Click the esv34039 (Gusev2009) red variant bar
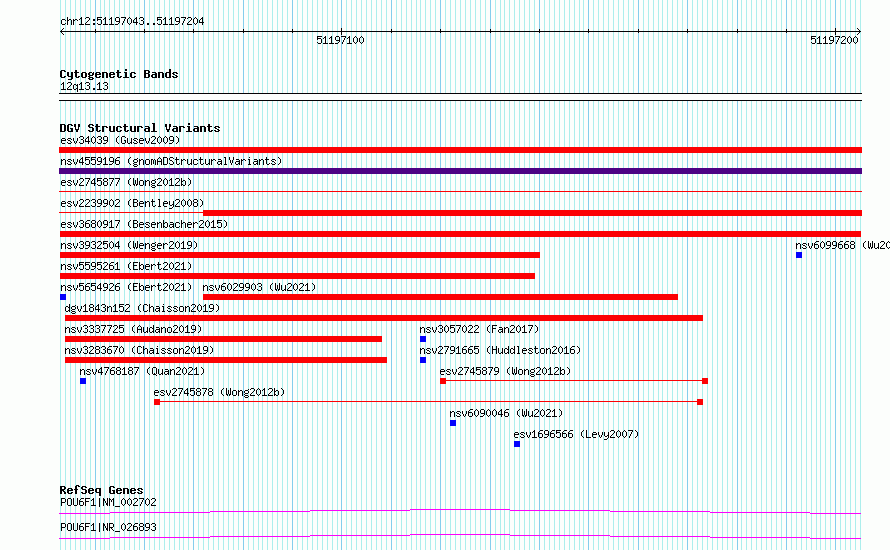 [460, 150]
